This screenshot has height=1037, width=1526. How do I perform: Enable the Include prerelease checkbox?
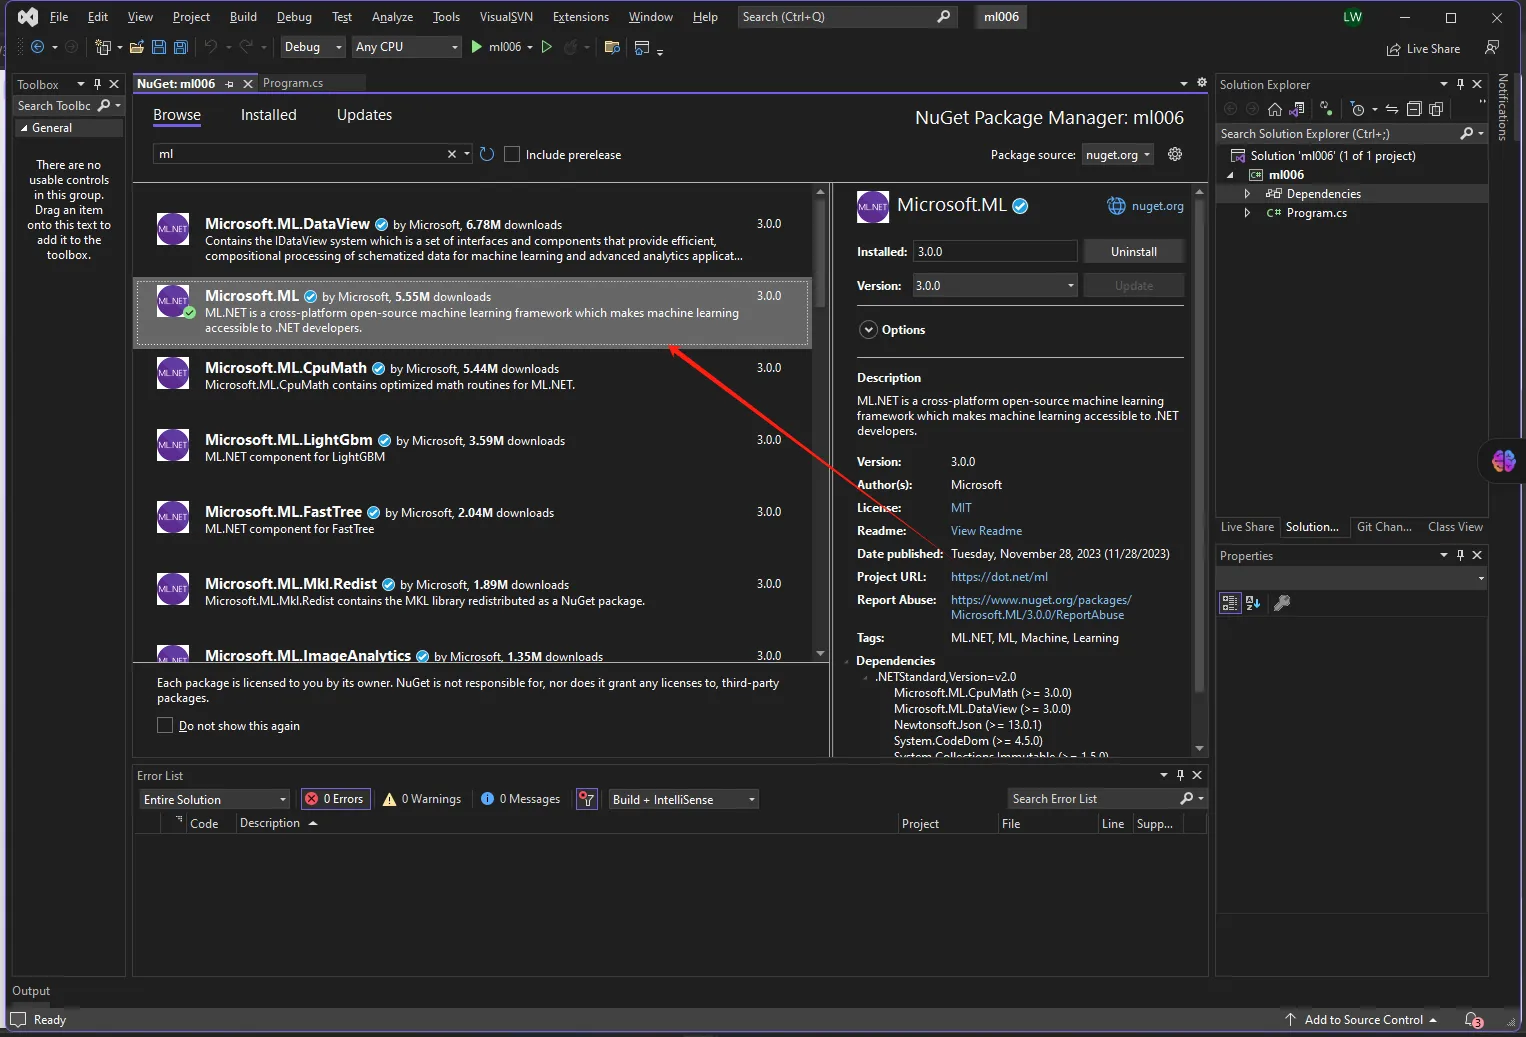coord(512,154)
